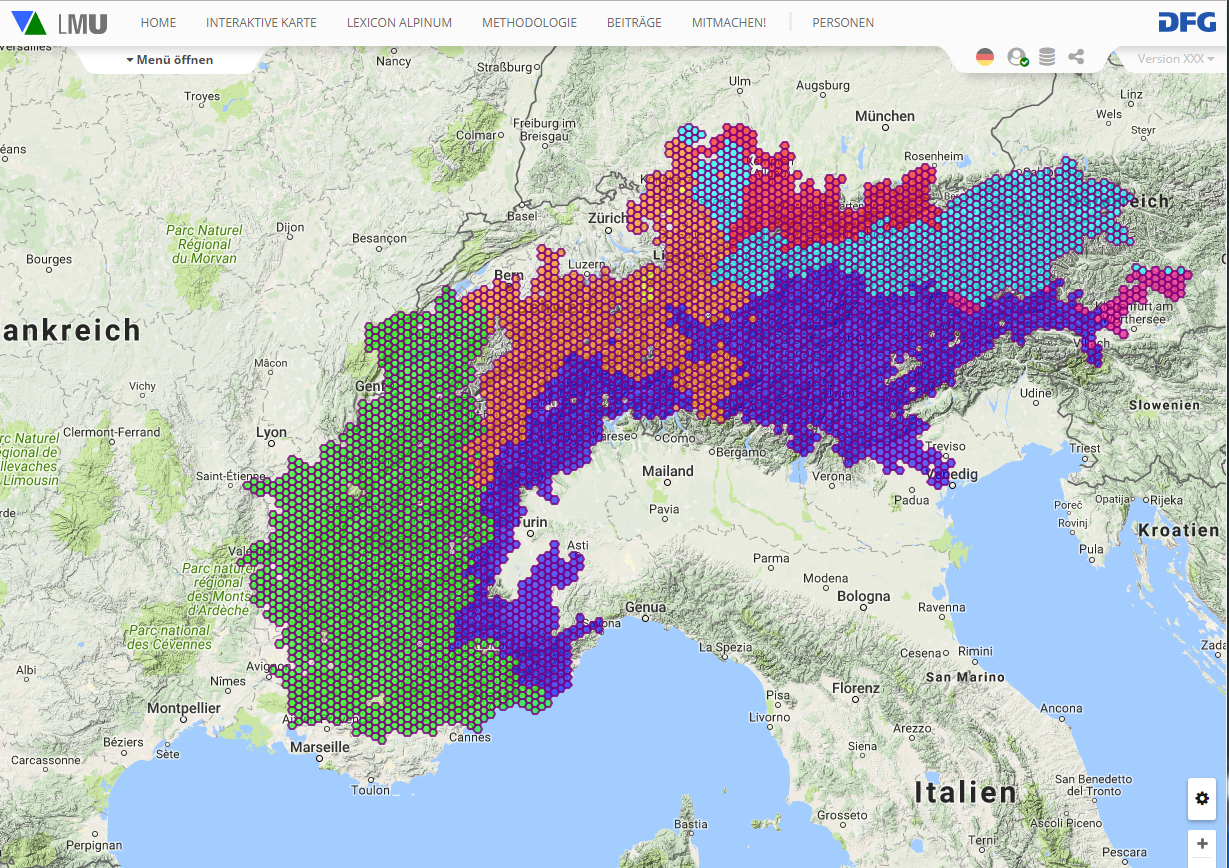1229x868 pixels.
Task: Expand the 'Menü öffnen' panel
Action: 170,60
